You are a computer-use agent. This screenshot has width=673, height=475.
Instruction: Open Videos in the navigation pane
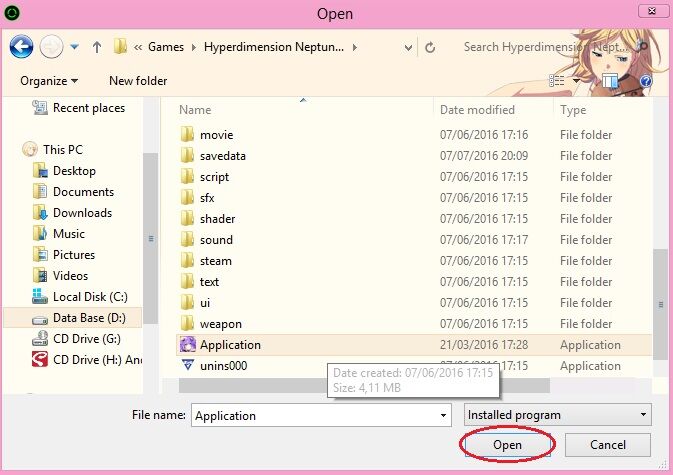click(61, 275)
